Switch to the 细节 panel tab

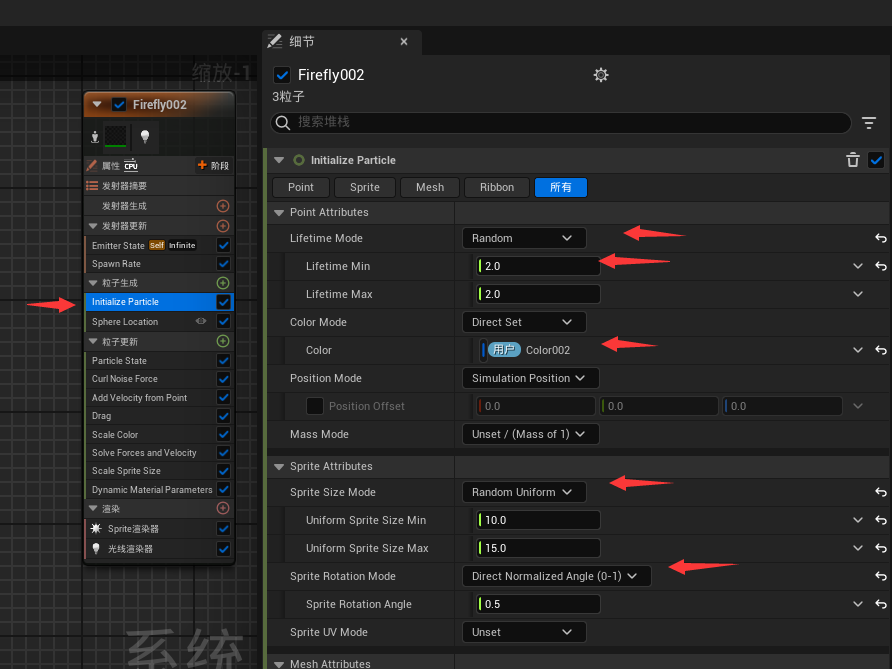click(341, 42)
